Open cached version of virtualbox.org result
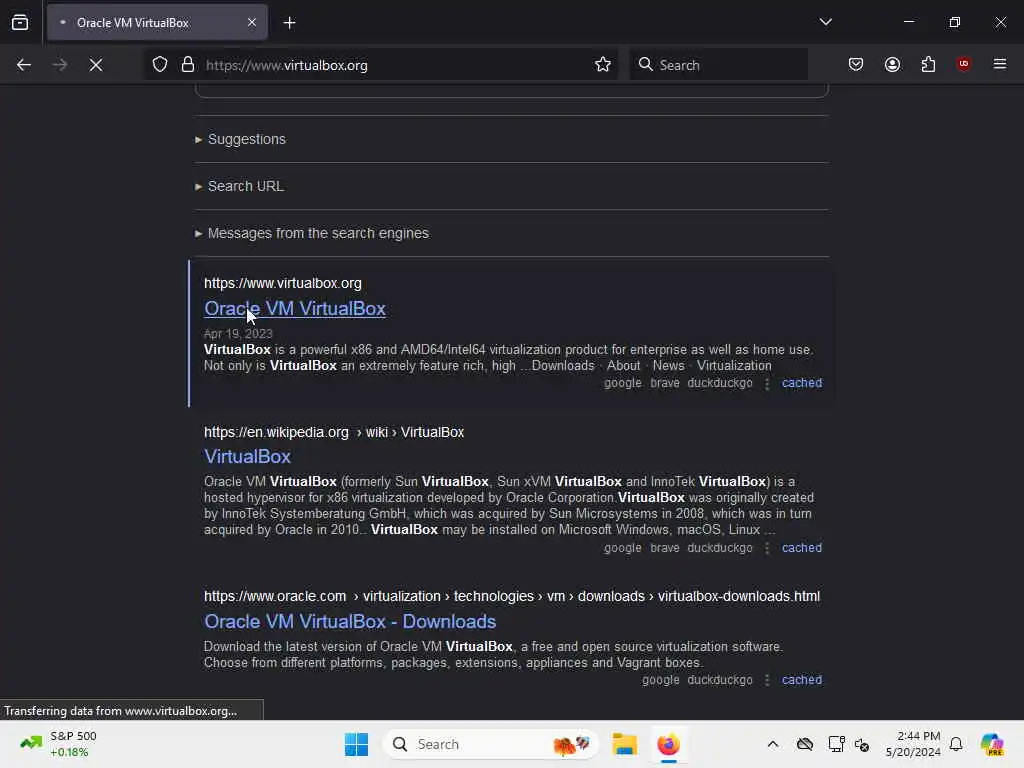1024x768 pixels. [x=802, y=383]
